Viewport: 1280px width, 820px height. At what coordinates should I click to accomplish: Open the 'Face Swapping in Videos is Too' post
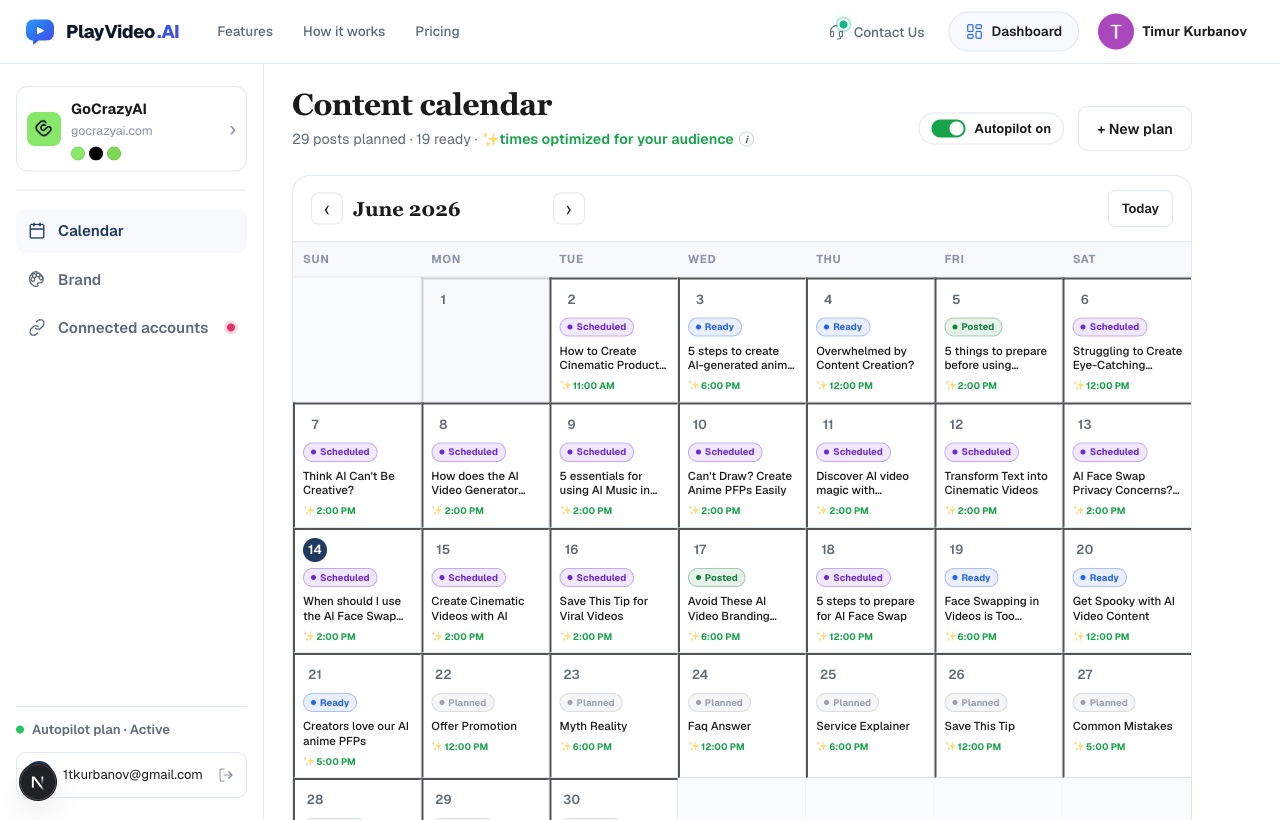992,609
